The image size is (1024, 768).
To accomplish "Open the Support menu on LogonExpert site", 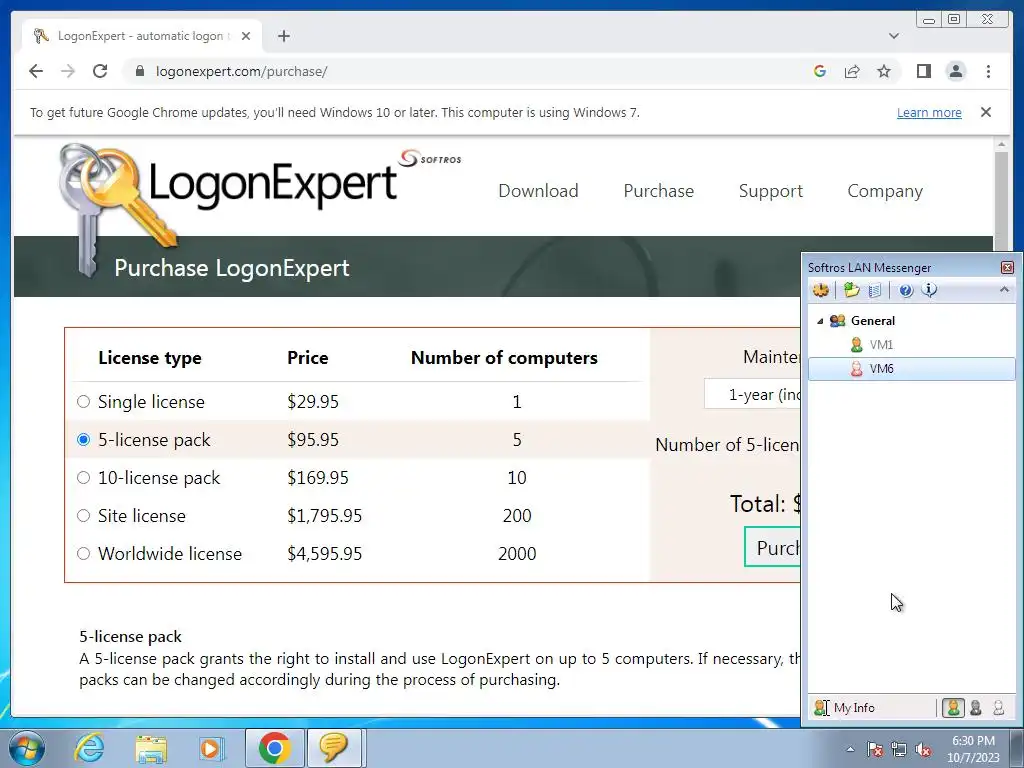I will 771,191.
